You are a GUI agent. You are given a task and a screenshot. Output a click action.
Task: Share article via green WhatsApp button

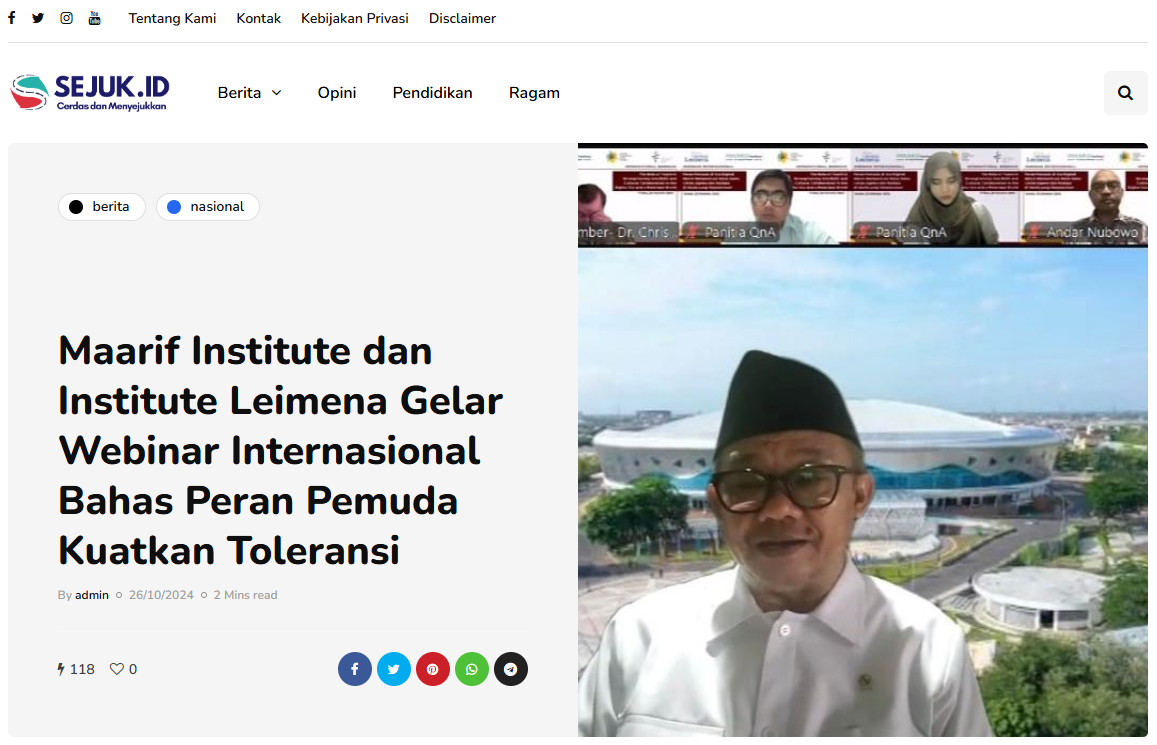click(472, 669)
